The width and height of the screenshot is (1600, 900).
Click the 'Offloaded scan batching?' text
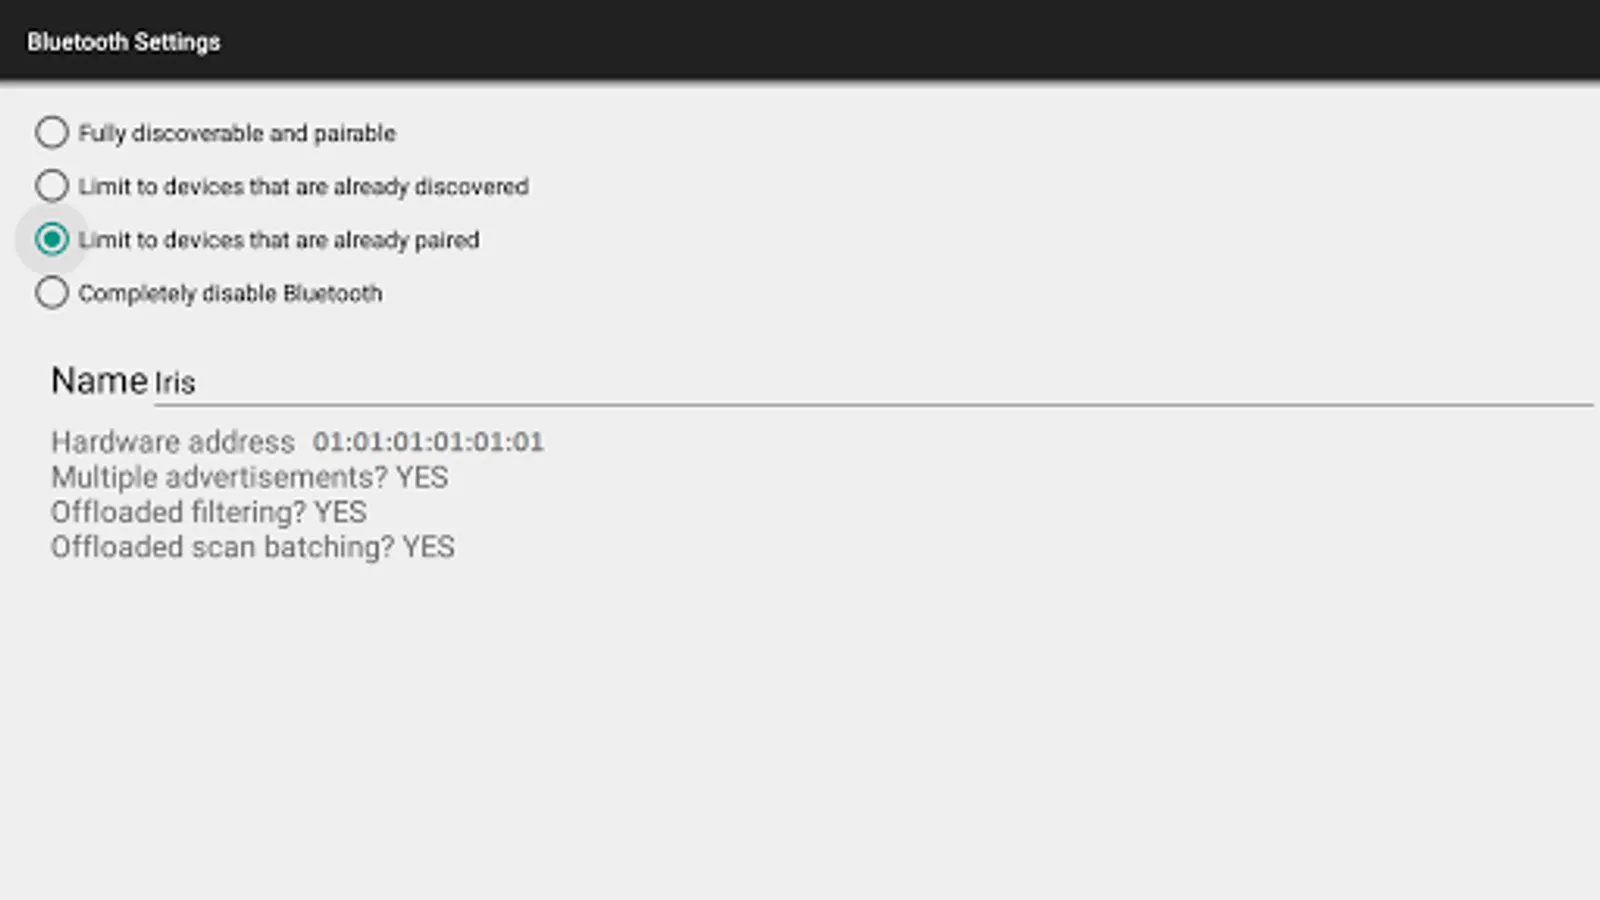[x=223, y=547]
